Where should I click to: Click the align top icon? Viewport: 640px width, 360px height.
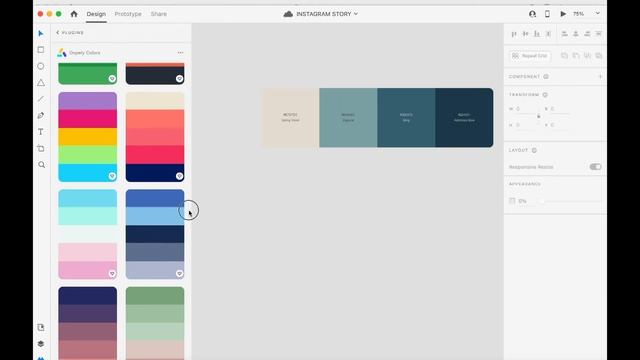(x=514, y=34)
